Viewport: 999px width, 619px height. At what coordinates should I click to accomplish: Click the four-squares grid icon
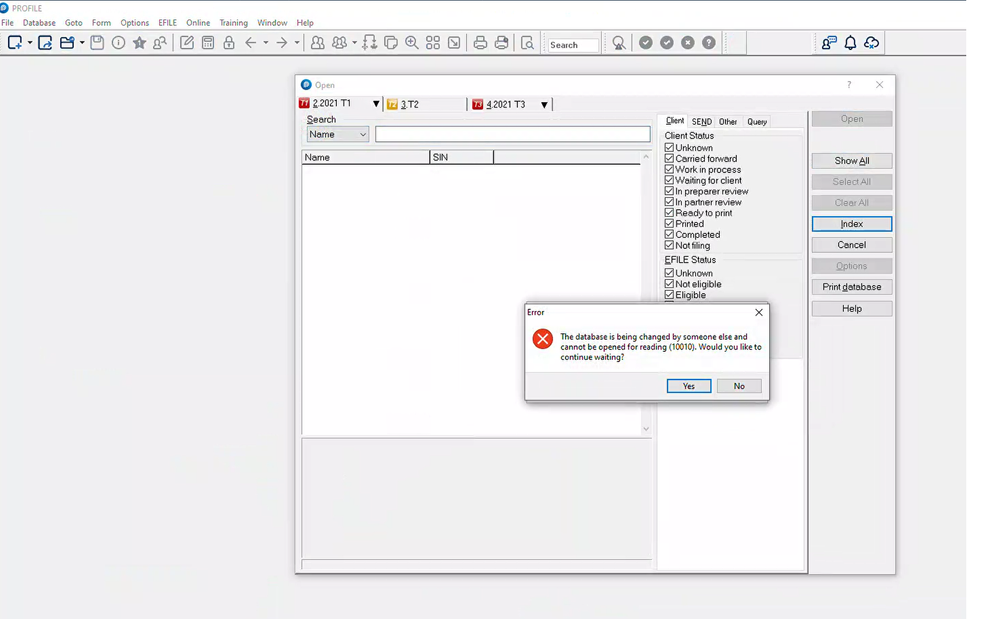pyautogui.click(x=433, y=43)
